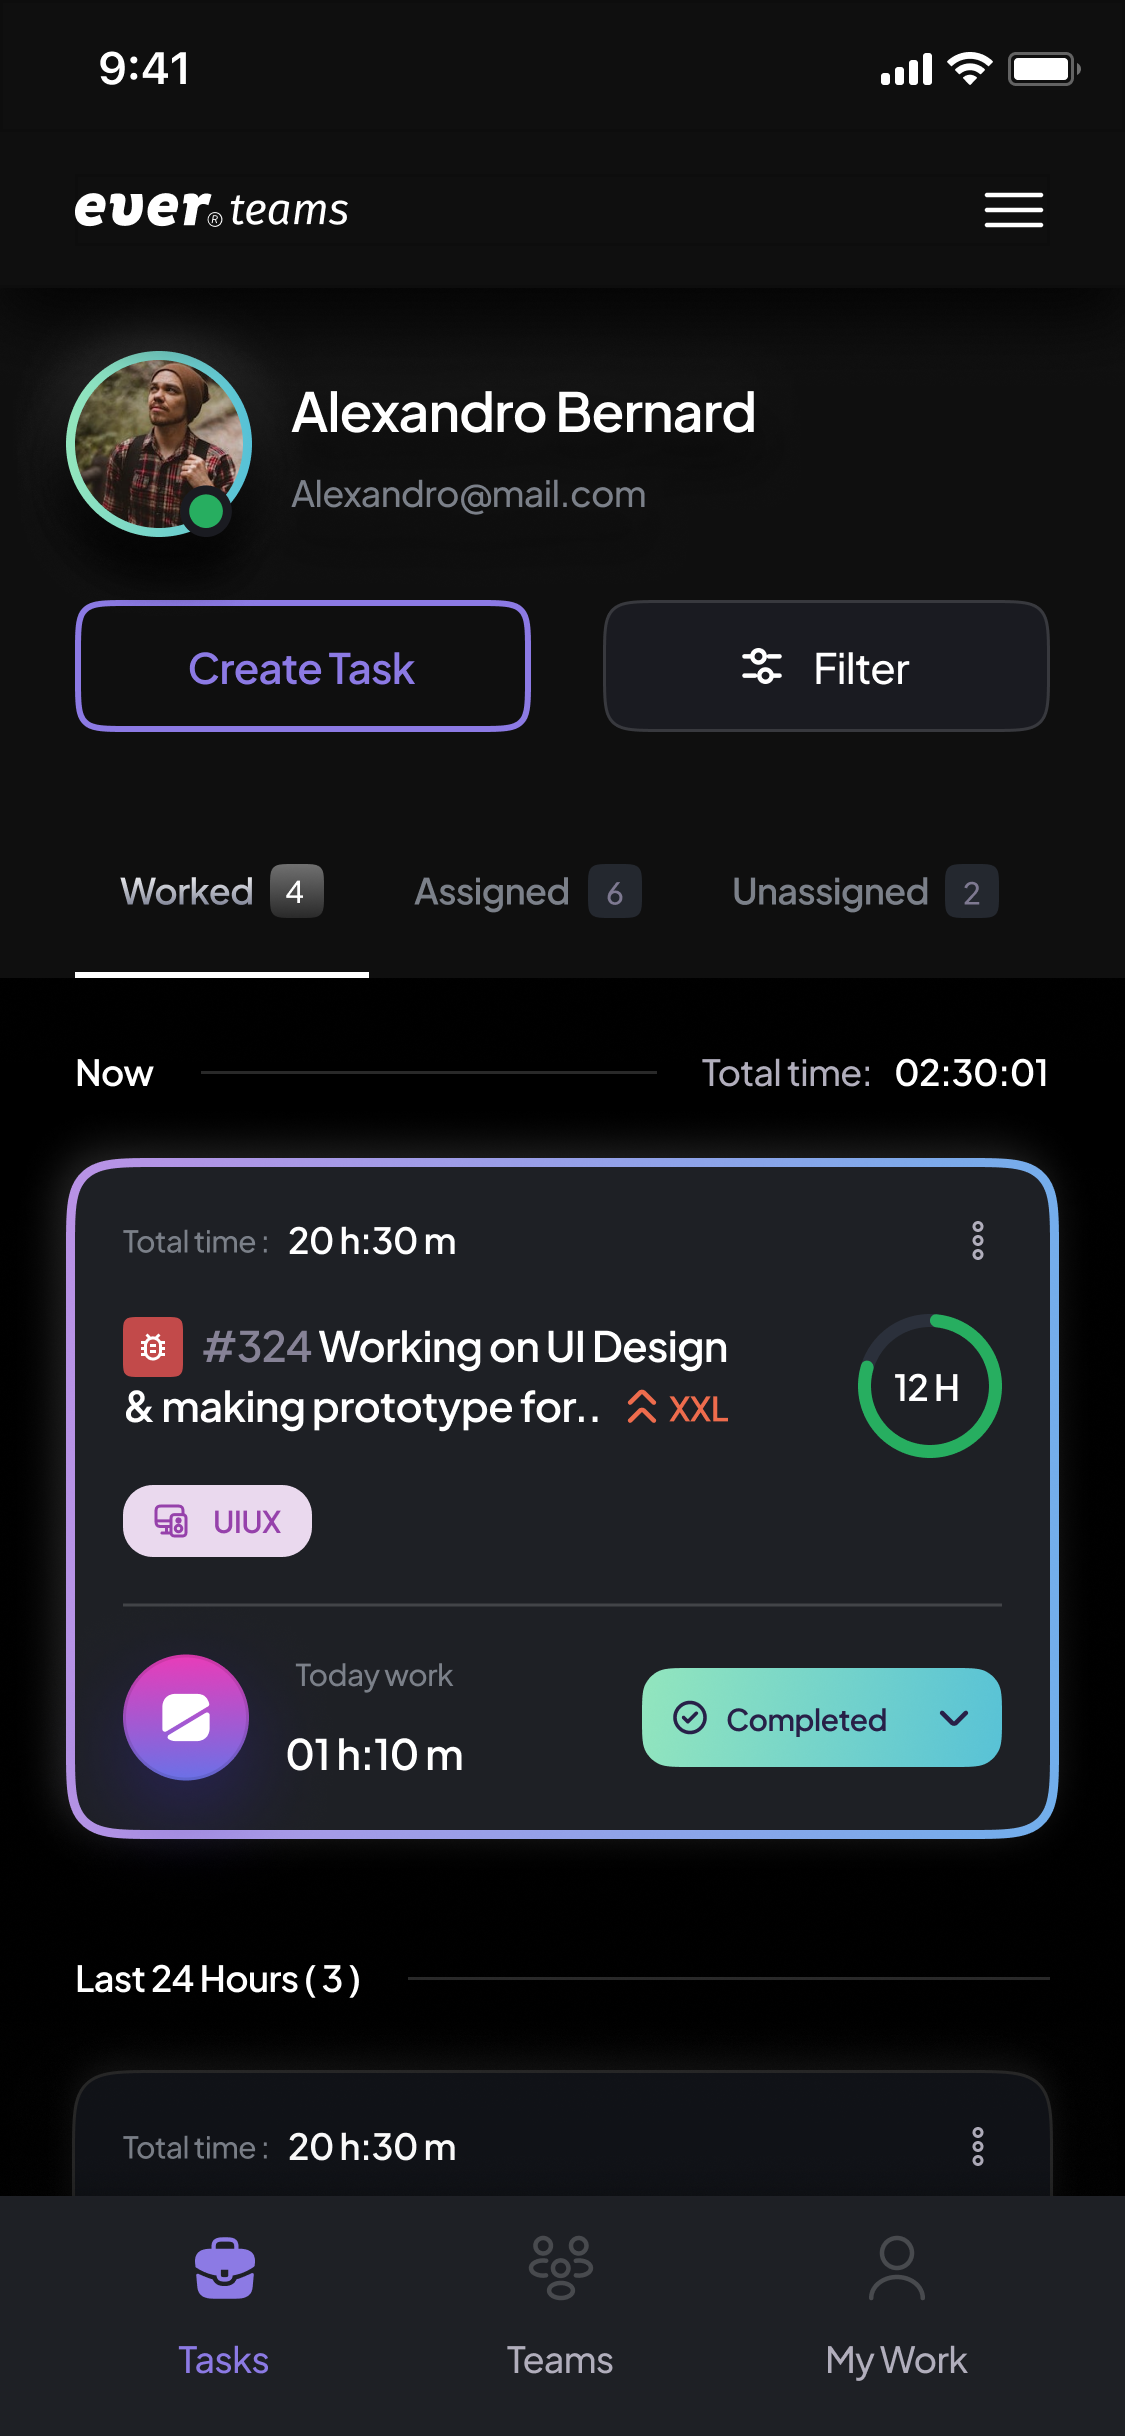Tap the Filter sliders icon
The image size is (1125, 2436).
tap(762, 667)
